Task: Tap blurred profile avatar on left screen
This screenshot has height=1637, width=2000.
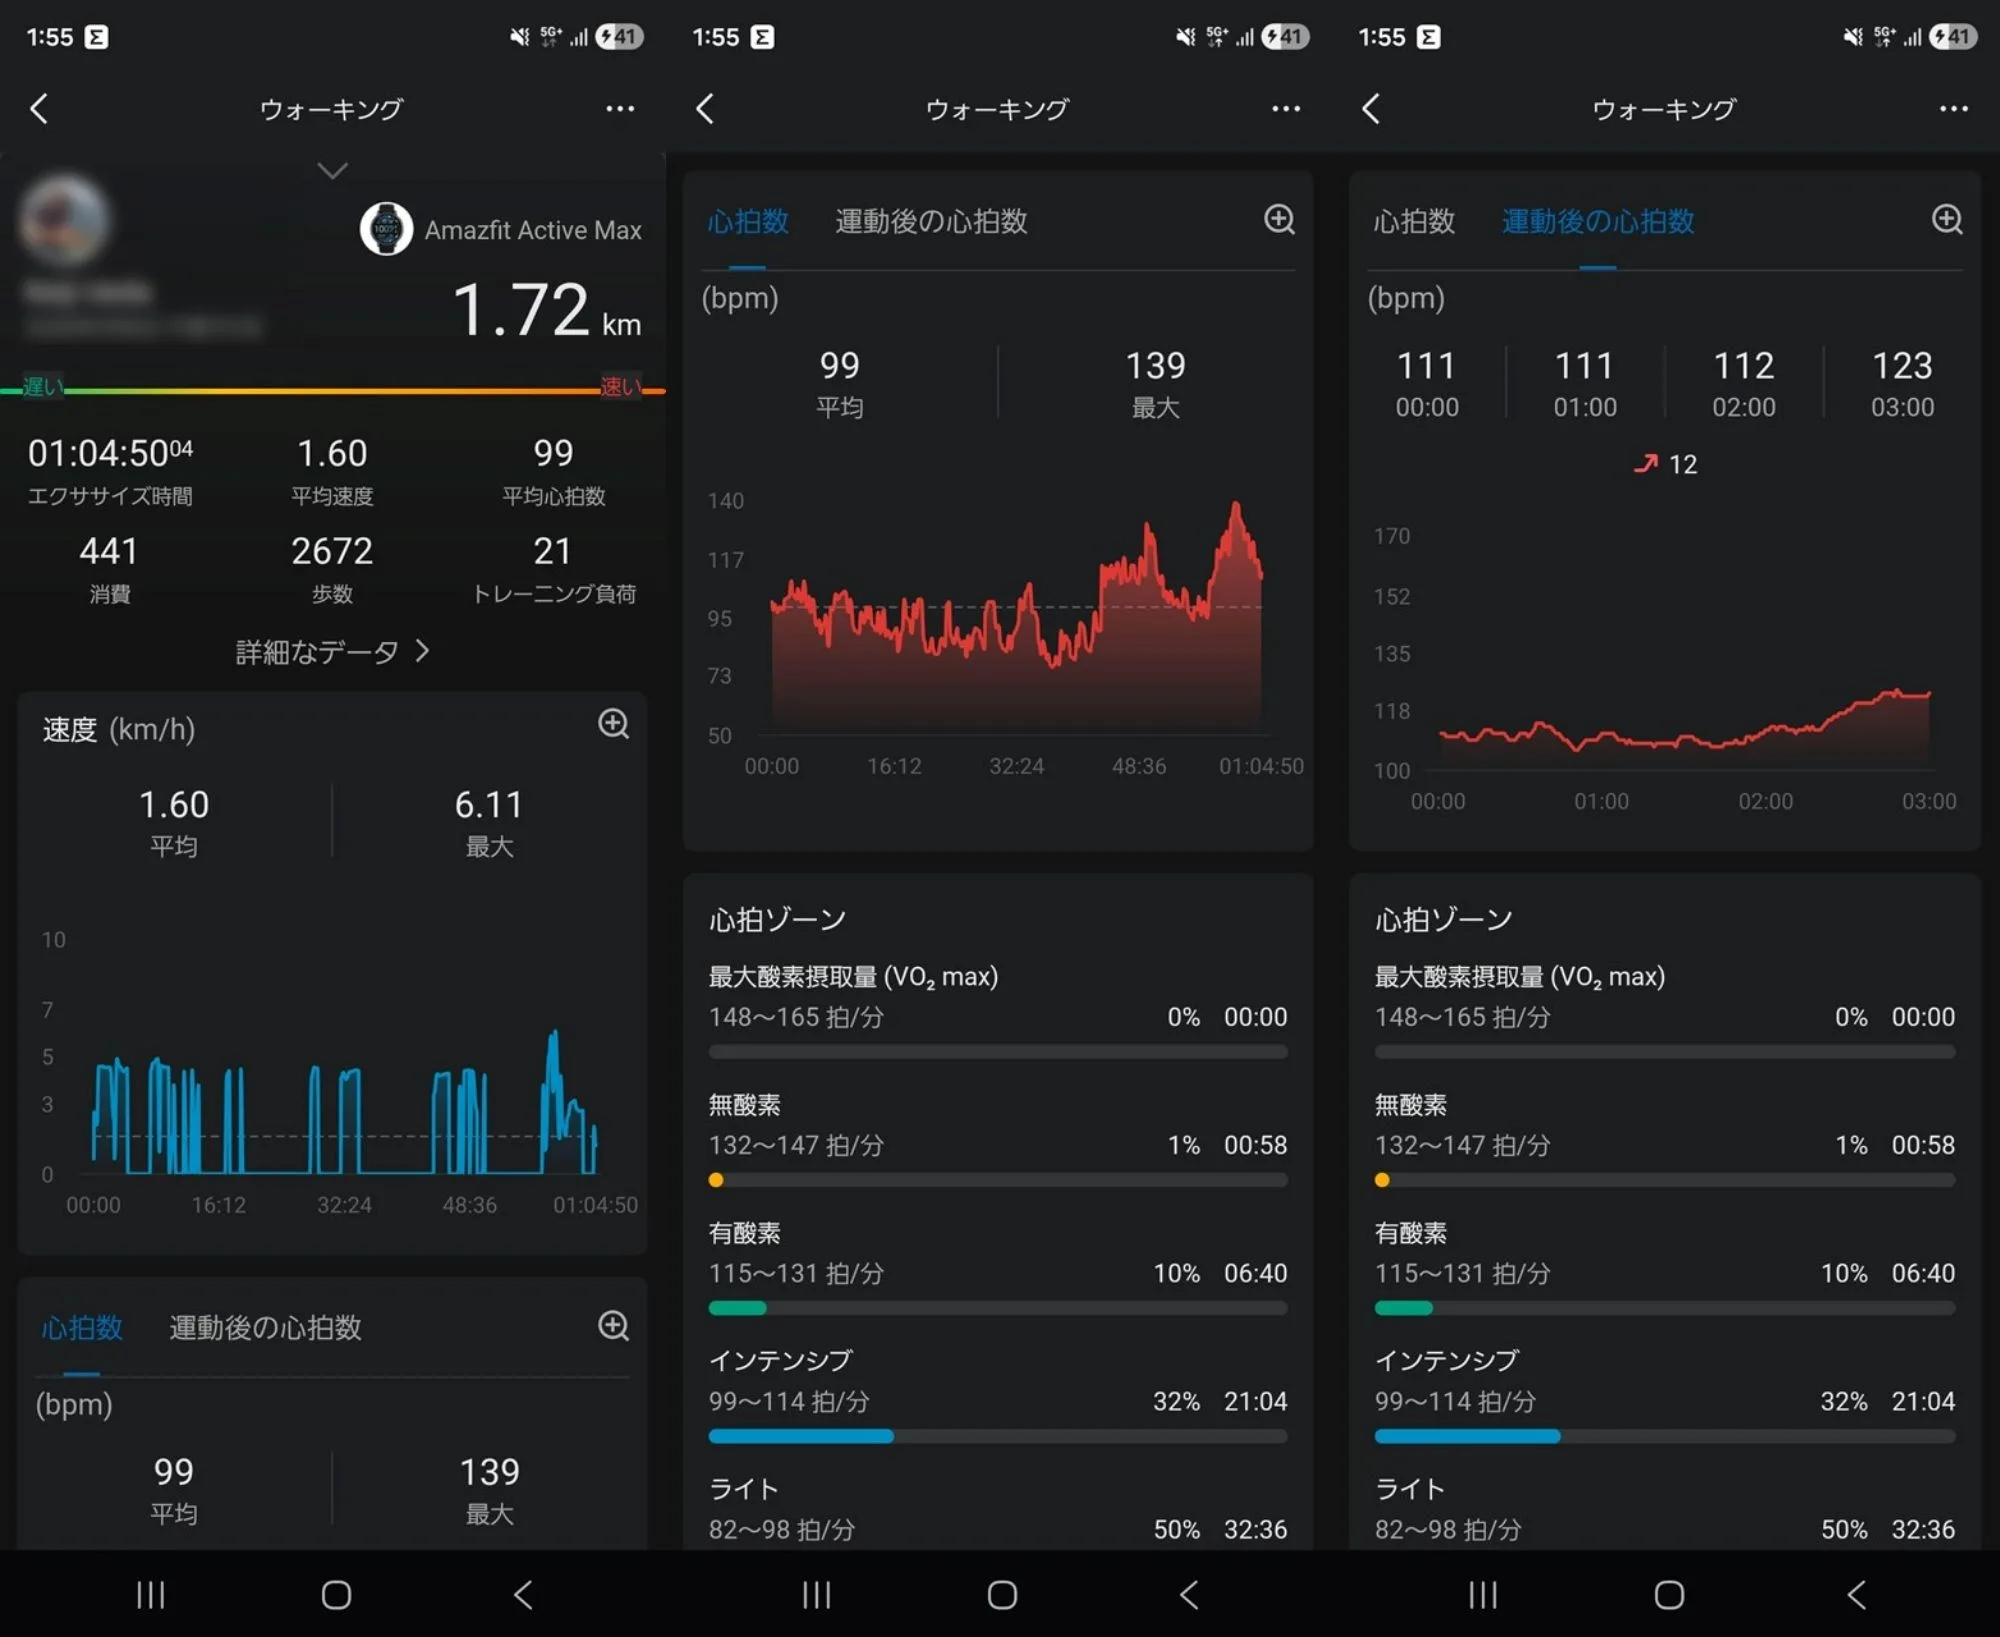Action: point(65,220)
